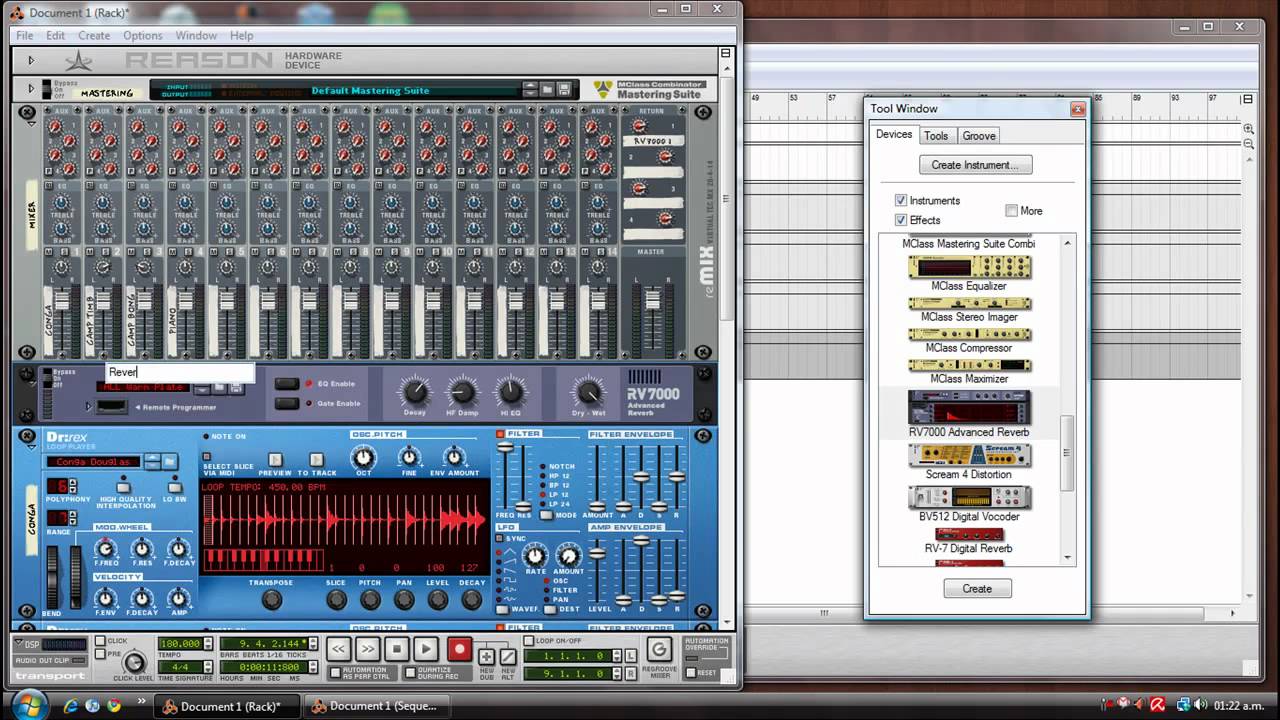Image resolution: width=1280 pixels, height=720 pixels.
Task: Click the Dr.Rex LFO Waveform button
Action: [x=502, y=609]
